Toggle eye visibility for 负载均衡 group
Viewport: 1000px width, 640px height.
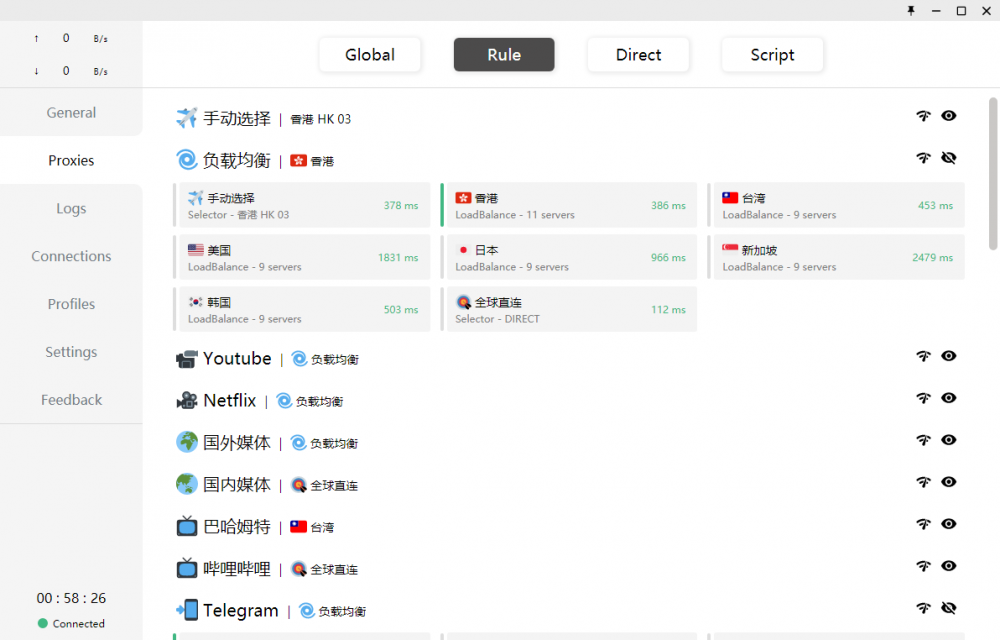949,158
